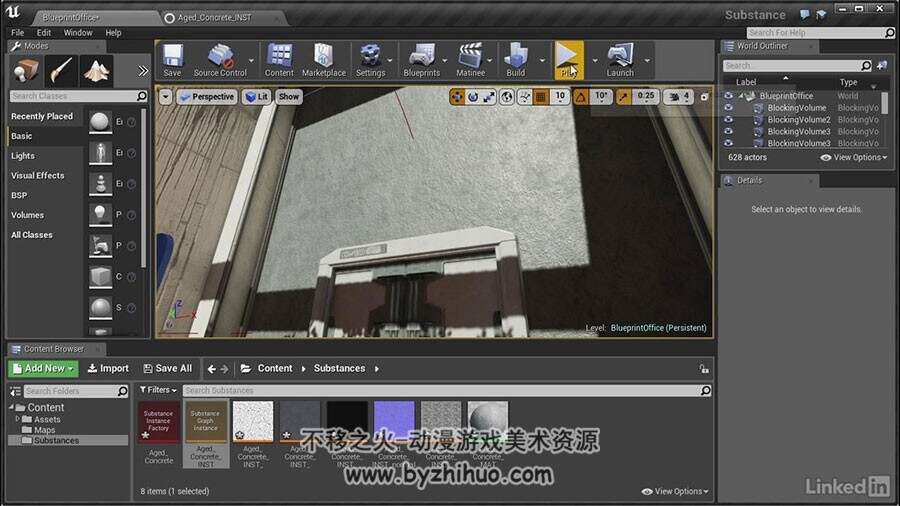Toggle visibility of BlueprintOffice world

click(x=728, y=96)
